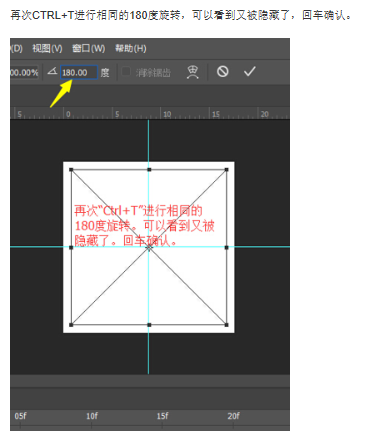
Task: Toggle the 消除锯齿 anti-alias checkbox
Action: click(x=126, y=72)
